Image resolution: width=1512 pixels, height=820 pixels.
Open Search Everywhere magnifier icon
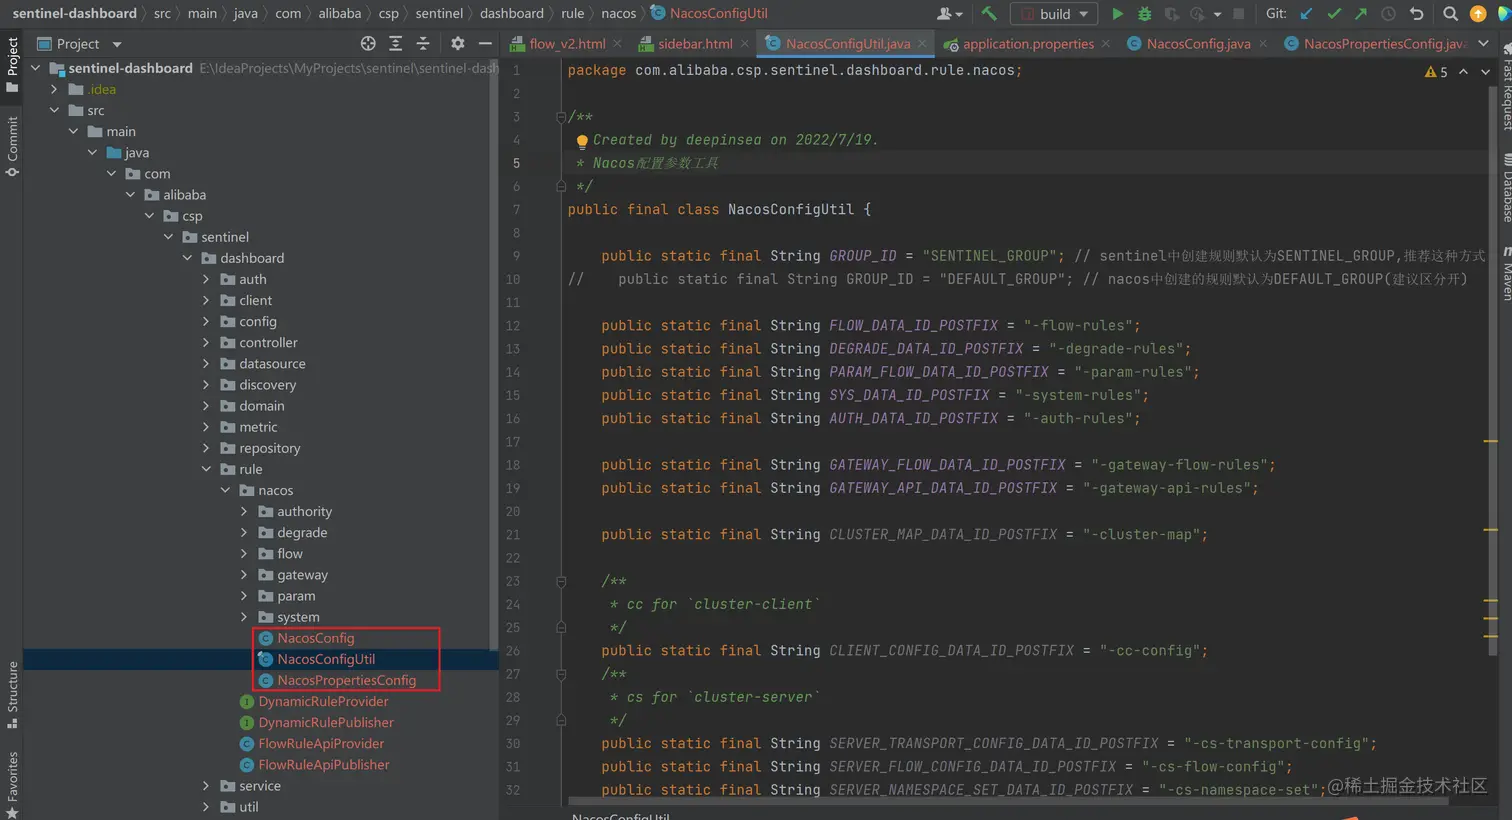tap(1450, 14)
